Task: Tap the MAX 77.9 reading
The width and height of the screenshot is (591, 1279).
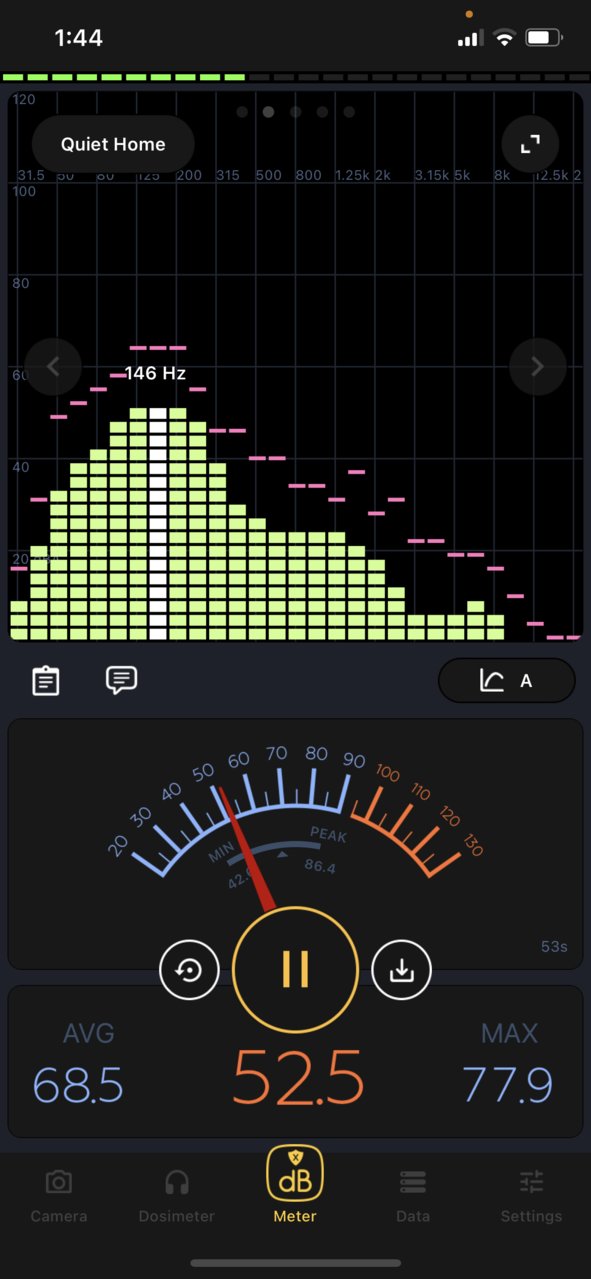Action: (508, 1062)
